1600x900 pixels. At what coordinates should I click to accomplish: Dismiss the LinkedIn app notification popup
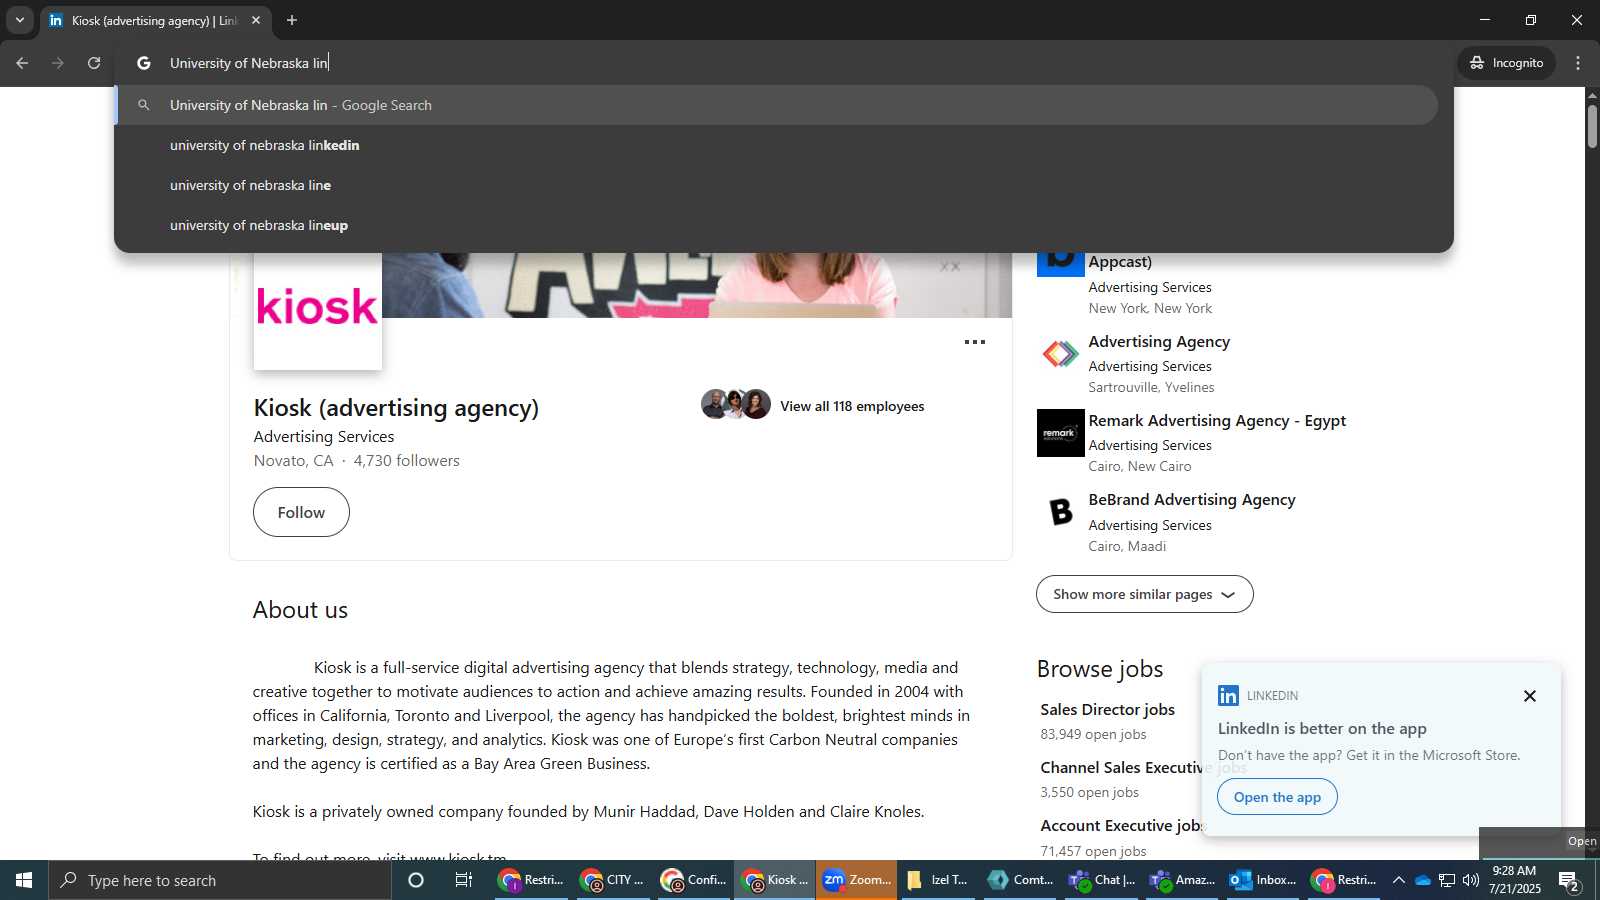(1529, 696)
